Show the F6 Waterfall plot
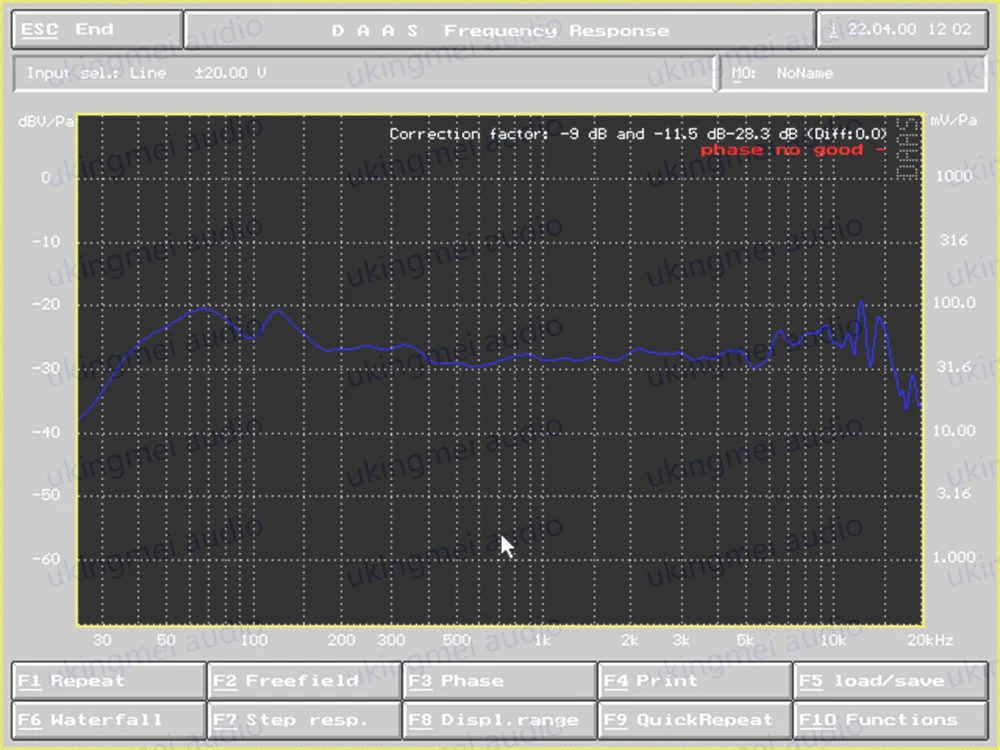This screenshot has height=750, width=1000. point(108,720)
